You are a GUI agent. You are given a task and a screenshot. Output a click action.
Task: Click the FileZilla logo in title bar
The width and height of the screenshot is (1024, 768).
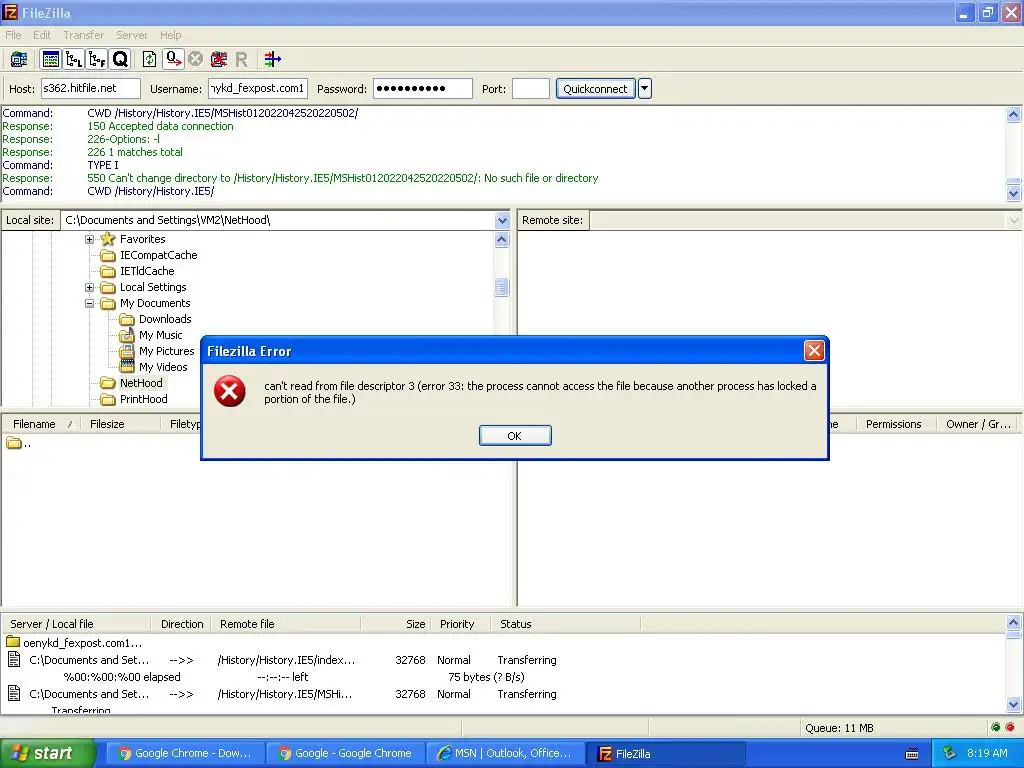coord(10,12)
